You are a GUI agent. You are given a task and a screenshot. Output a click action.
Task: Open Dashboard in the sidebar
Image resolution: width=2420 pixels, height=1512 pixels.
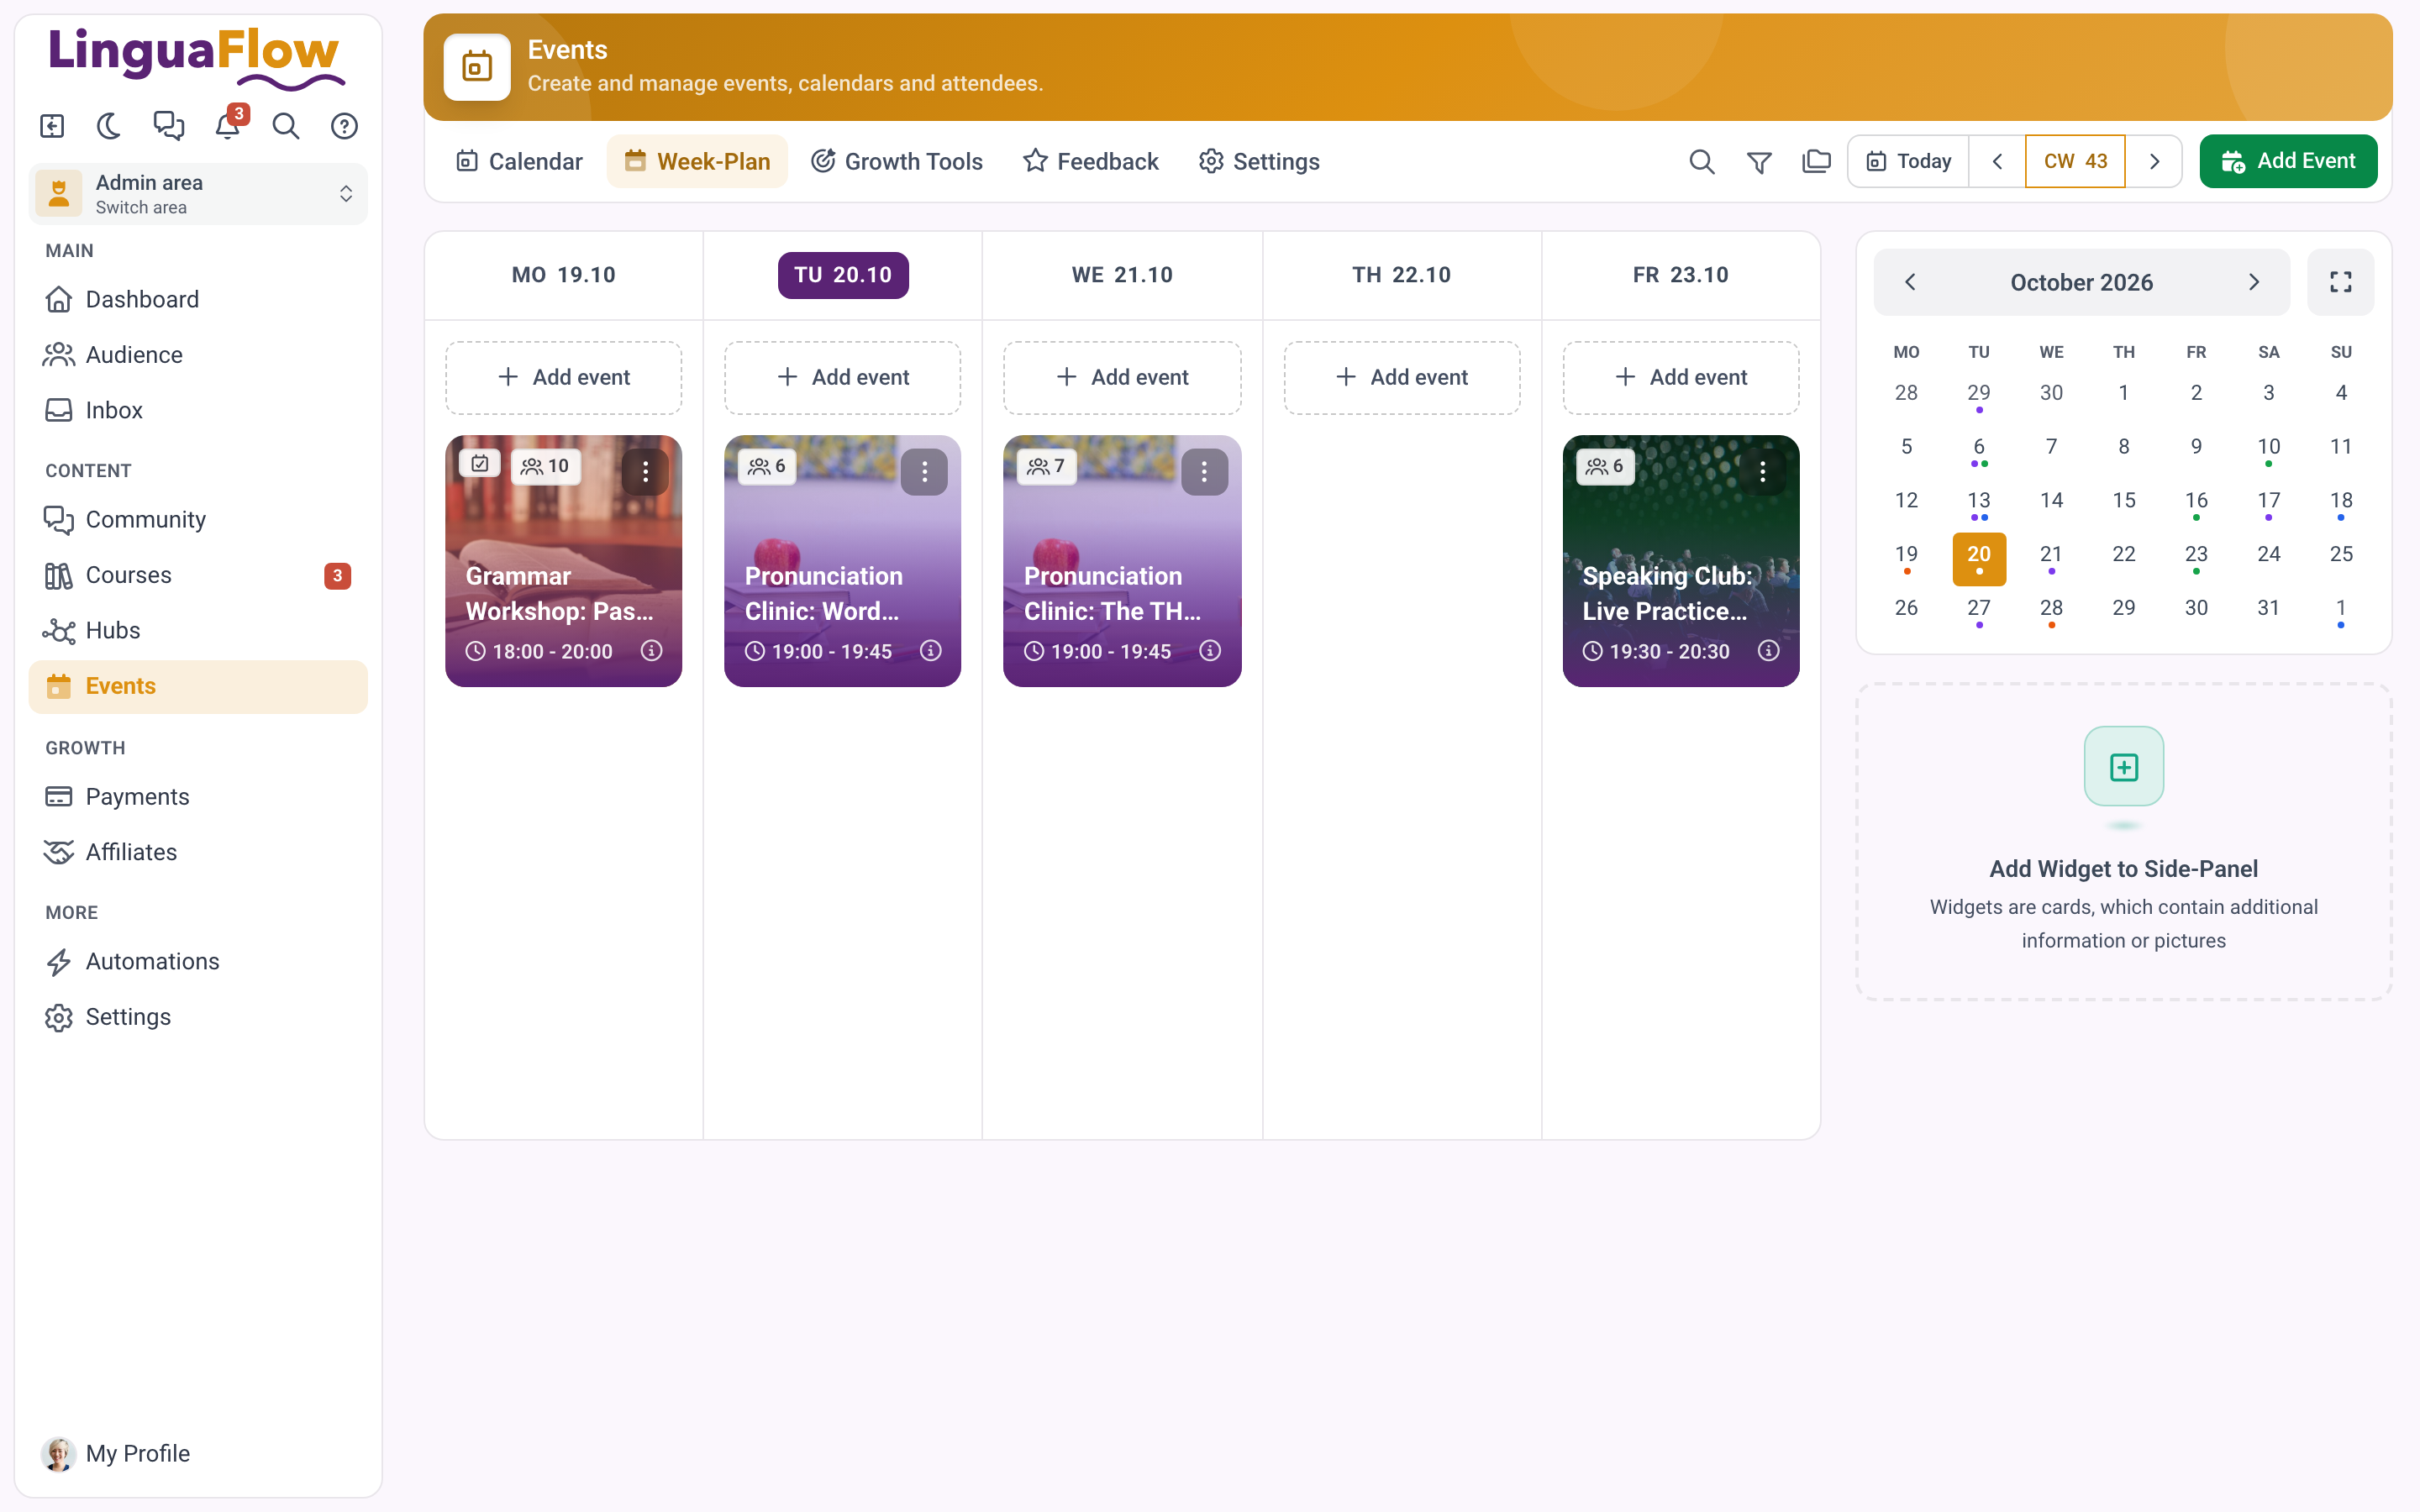tap(198, 299)
